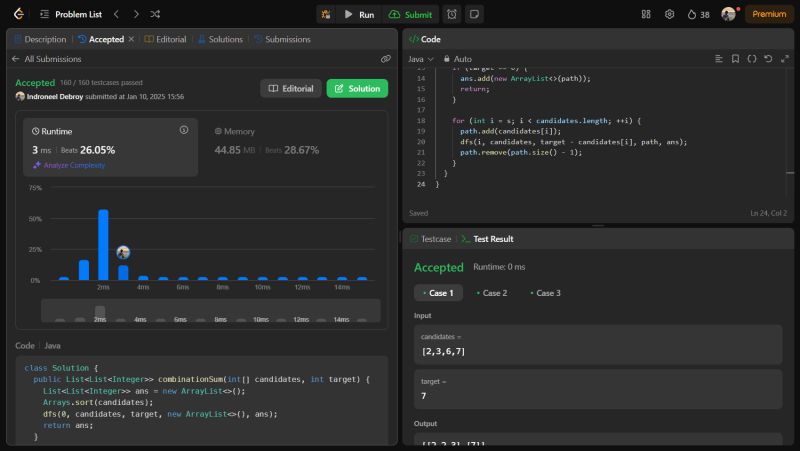This screenshot has width=800, height=451.
Task: Open settings gear icon
Action: click(x=669, y=14)
